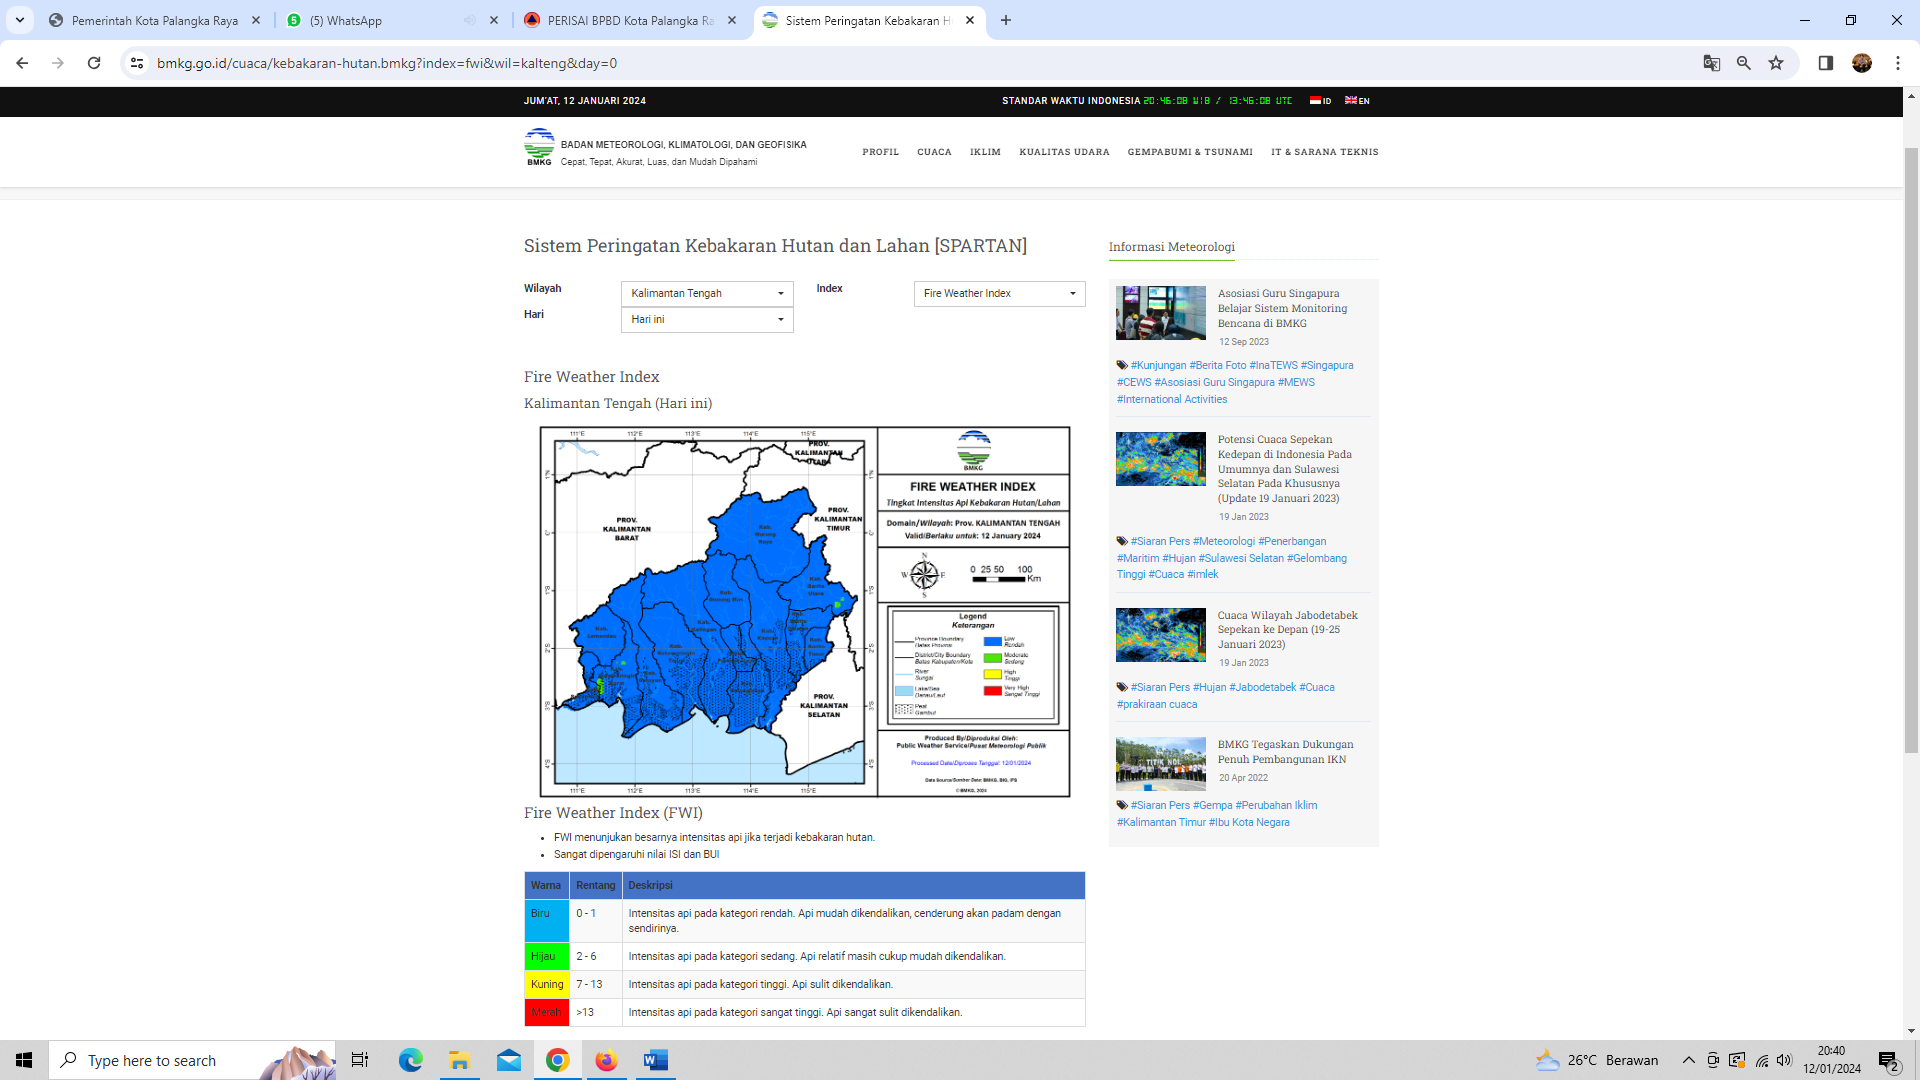Switch site language to English EN flag
Viewport: 1920px width, 1080px height.
(x=1357, y=101)
